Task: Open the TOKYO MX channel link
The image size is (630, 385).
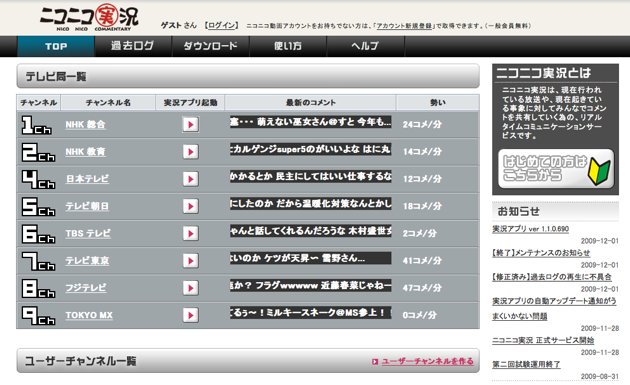Action: [89, 315]
